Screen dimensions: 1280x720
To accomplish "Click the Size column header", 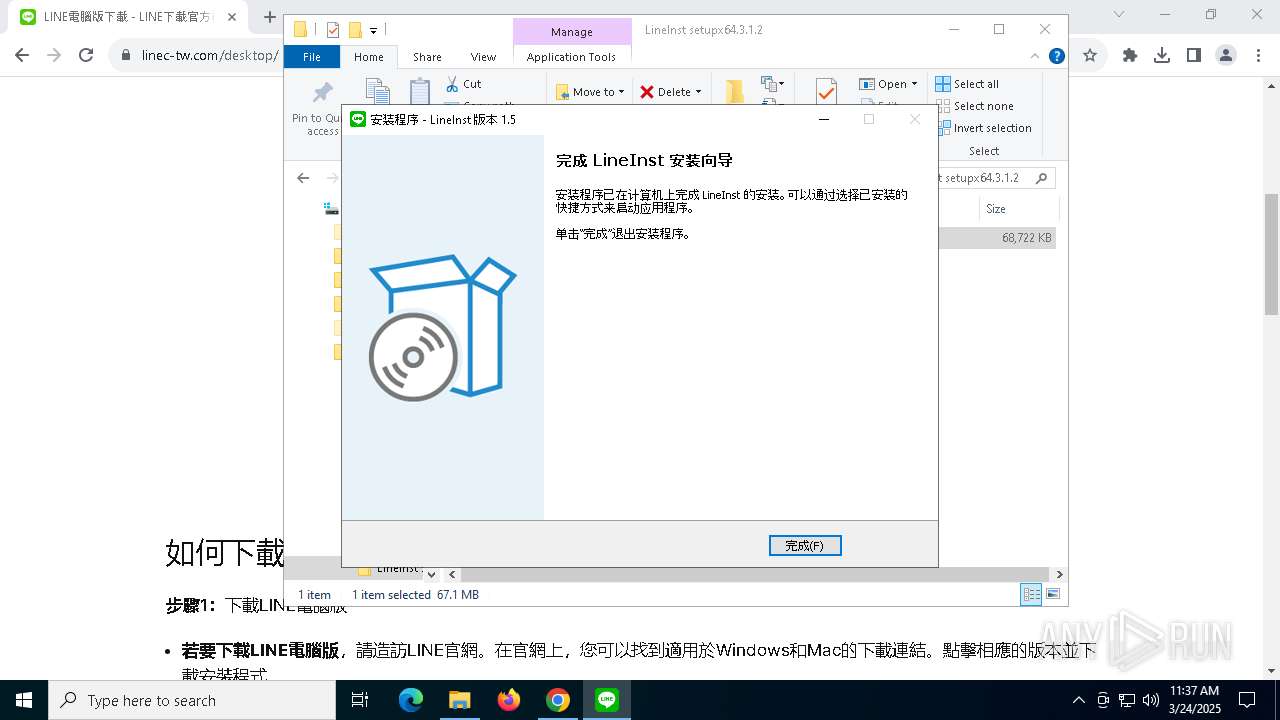I will tap(996, 209).
